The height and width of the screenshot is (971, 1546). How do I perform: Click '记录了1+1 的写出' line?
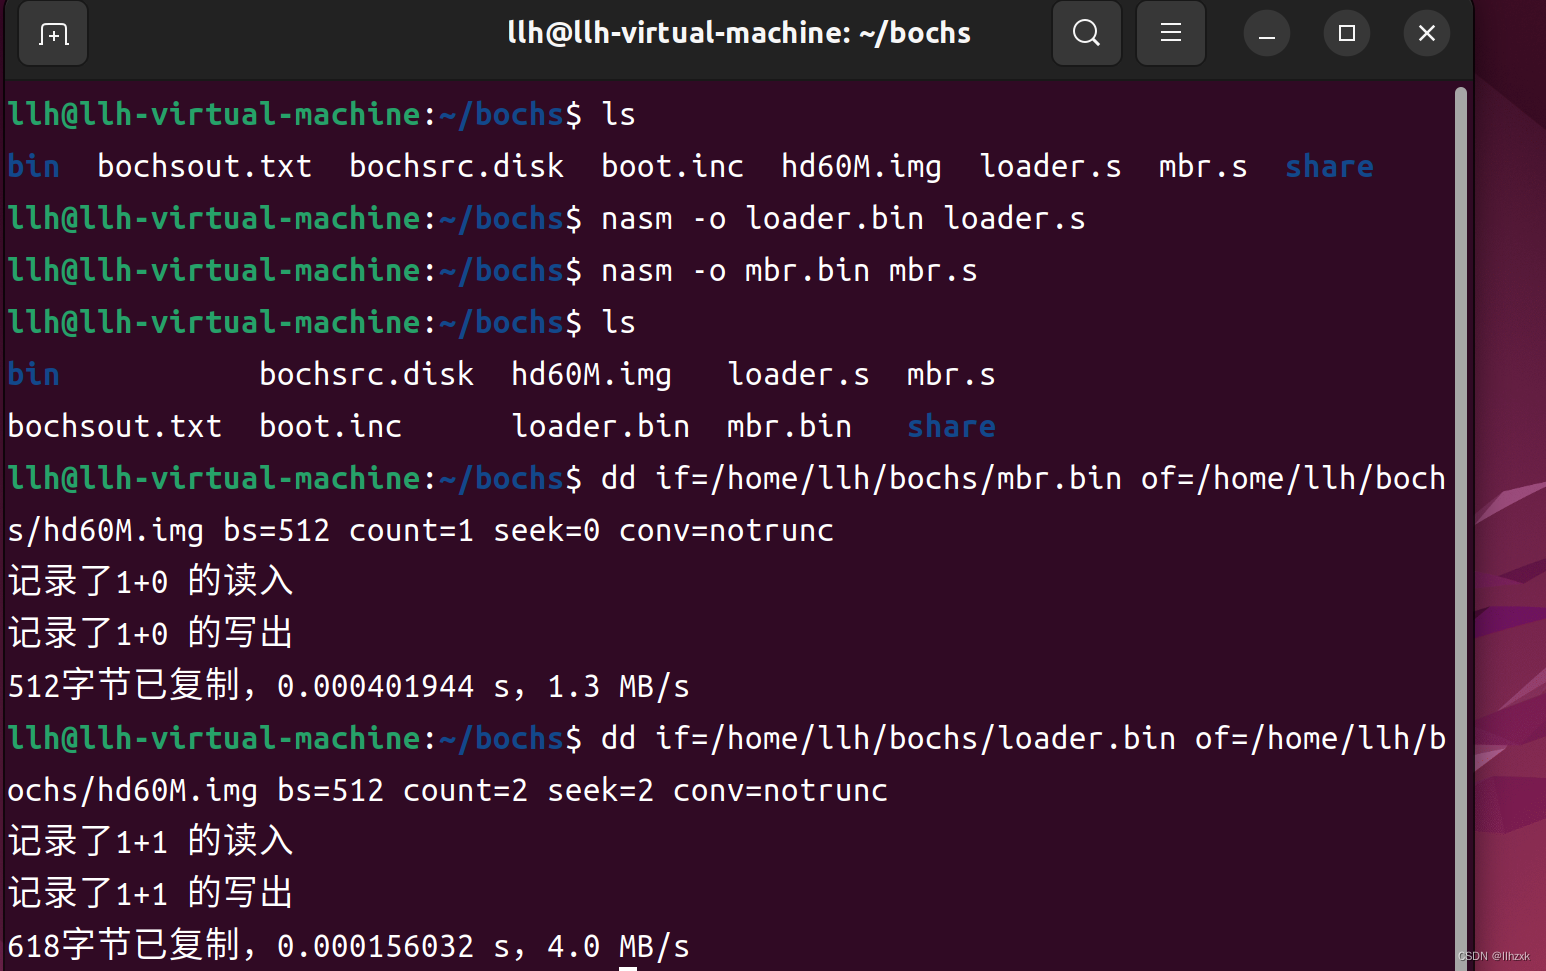150,894
